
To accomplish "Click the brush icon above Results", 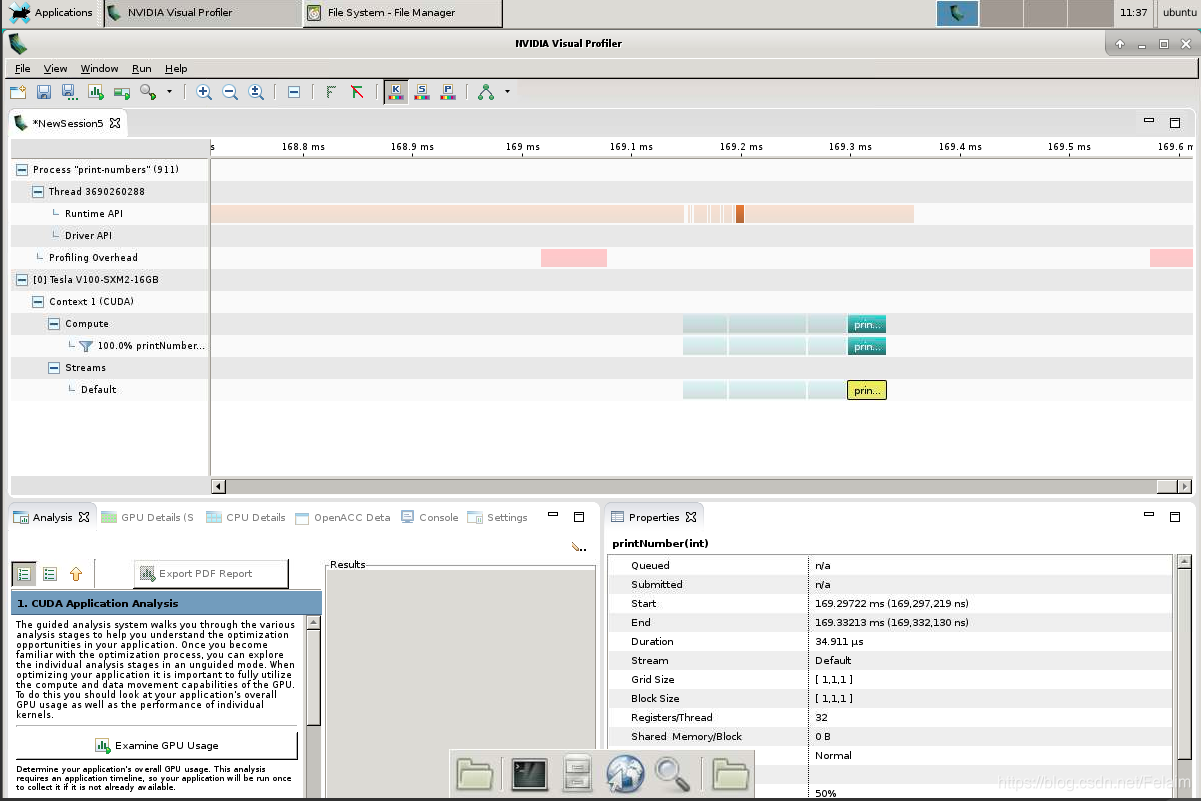I will 579,547.
